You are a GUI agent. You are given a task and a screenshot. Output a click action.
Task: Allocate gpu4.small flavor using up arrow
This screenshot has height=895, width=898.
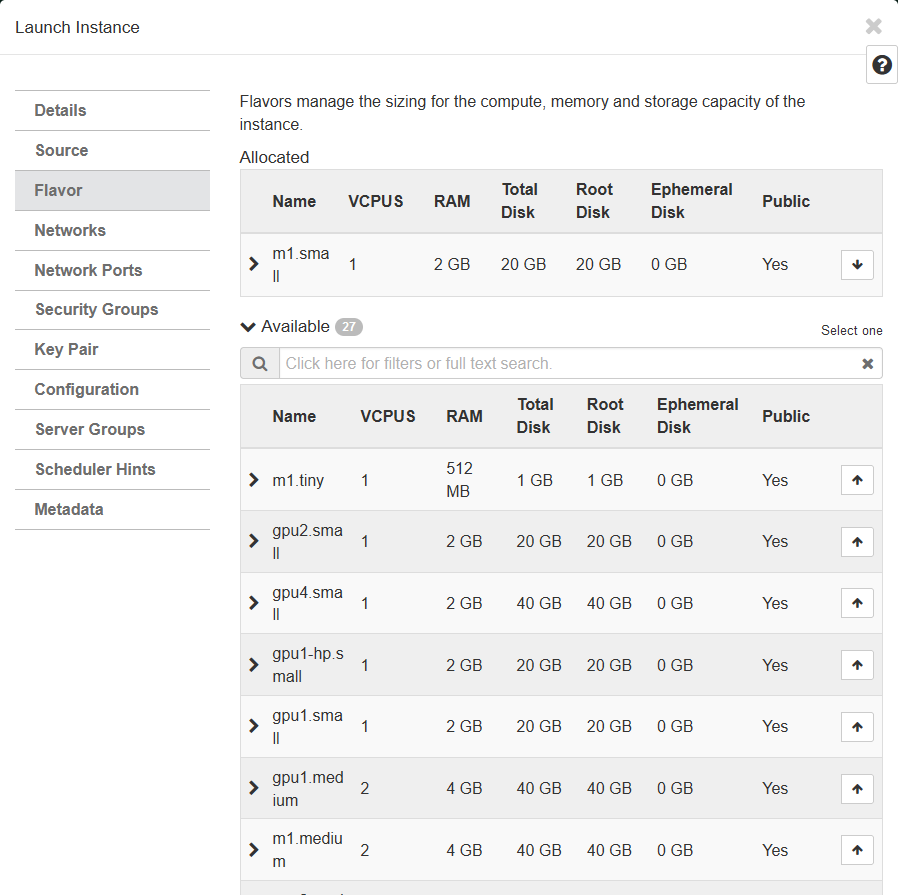tap(857, 603)
